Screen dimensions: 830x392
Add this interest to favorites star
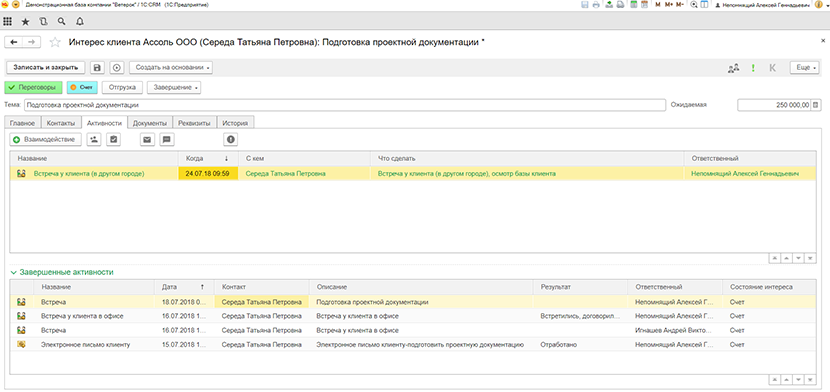coord(55,42)
